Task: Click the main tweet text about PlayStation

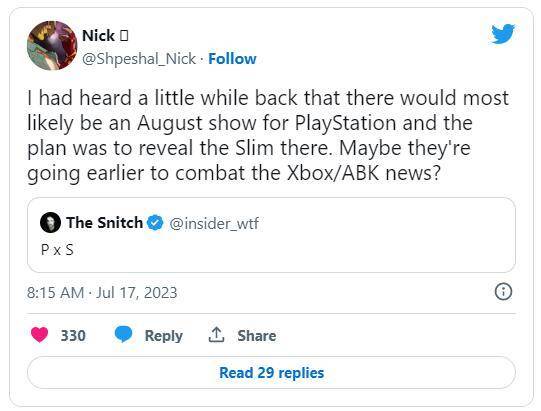Action: 268,135
